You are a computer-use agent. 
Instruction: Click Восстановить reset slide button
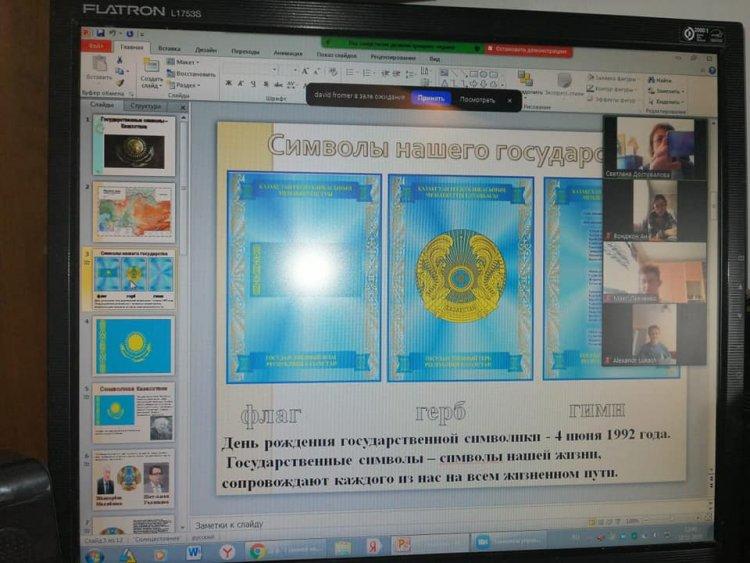[x=191, y=74]
